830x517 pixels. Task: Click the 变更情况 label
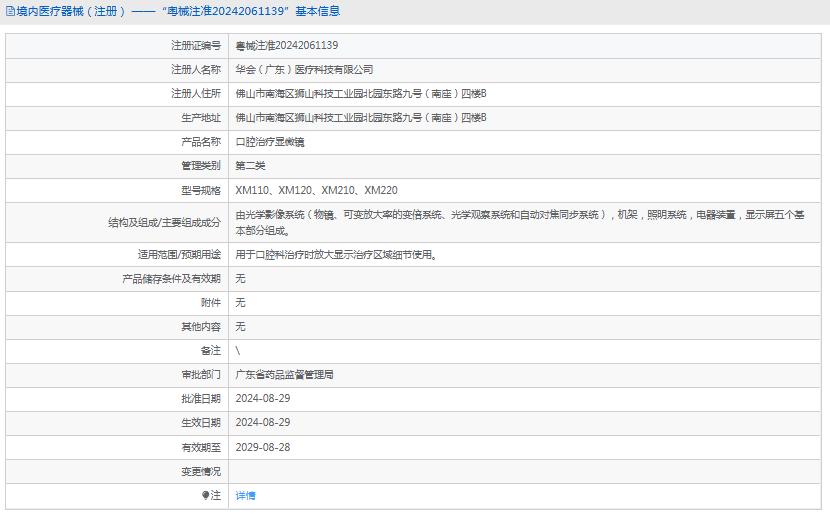[201, 471]
